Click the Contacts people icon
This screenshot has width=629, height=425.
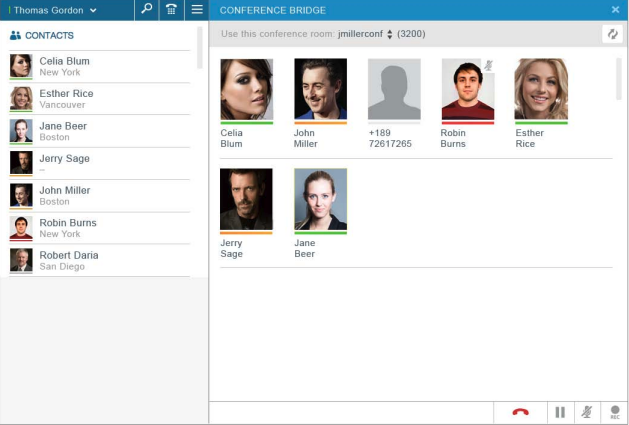coord(15,35)
